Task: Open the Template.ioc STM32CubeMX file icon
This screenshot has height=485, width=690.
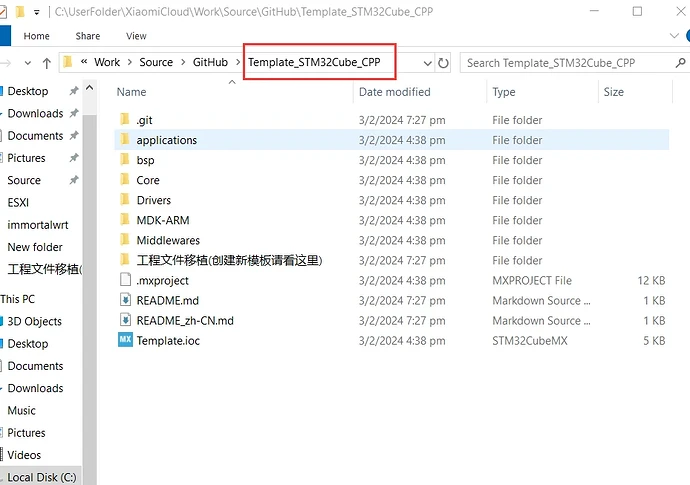Action: point(125,341)
